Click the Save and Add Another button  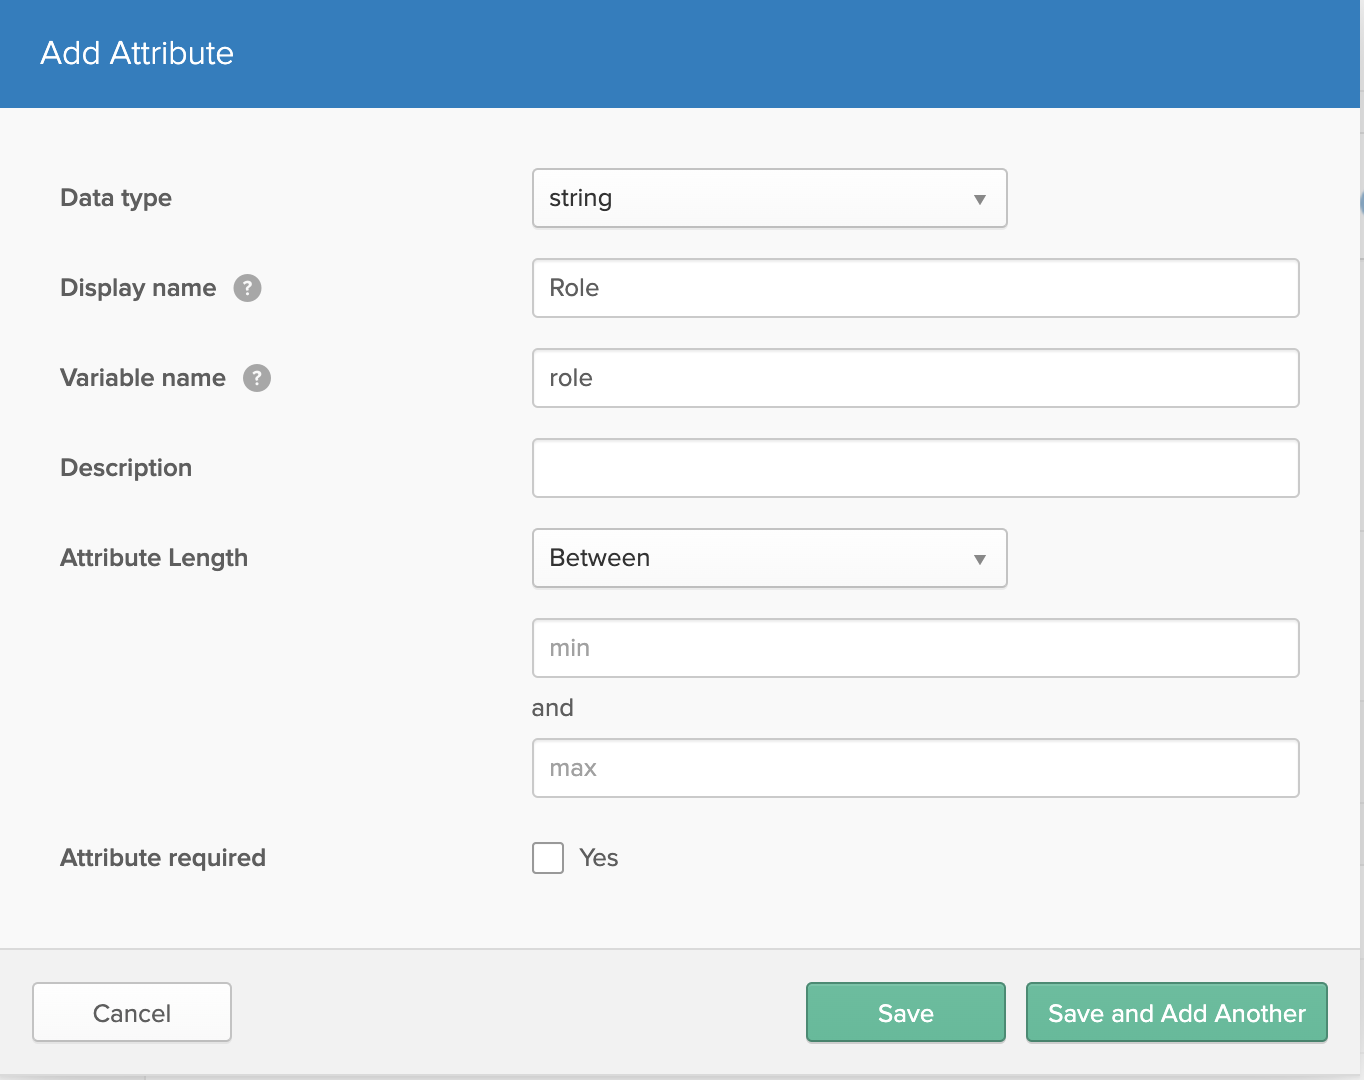[x=1177, y=1013]
